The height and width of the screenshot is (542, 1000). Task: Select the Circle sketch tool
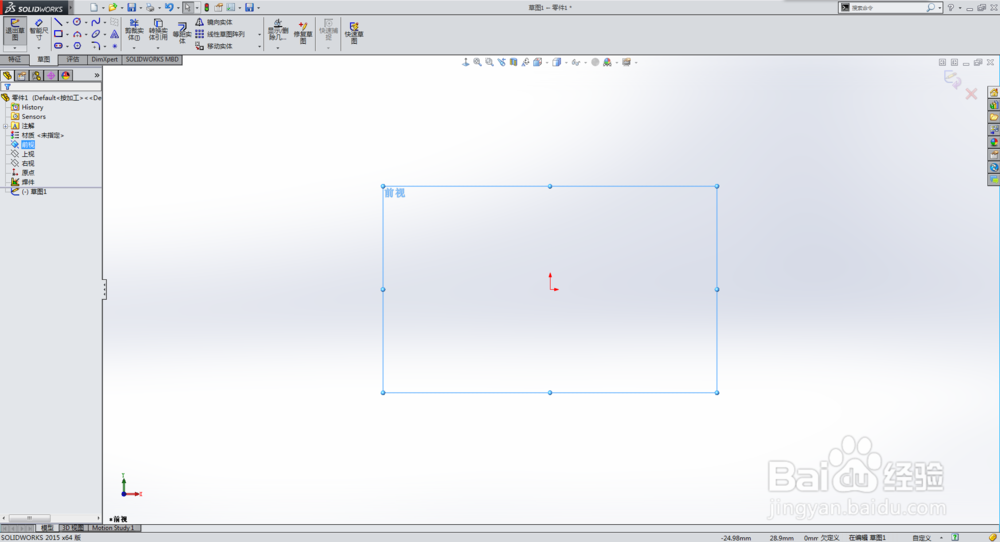click(x=77, y=22)
